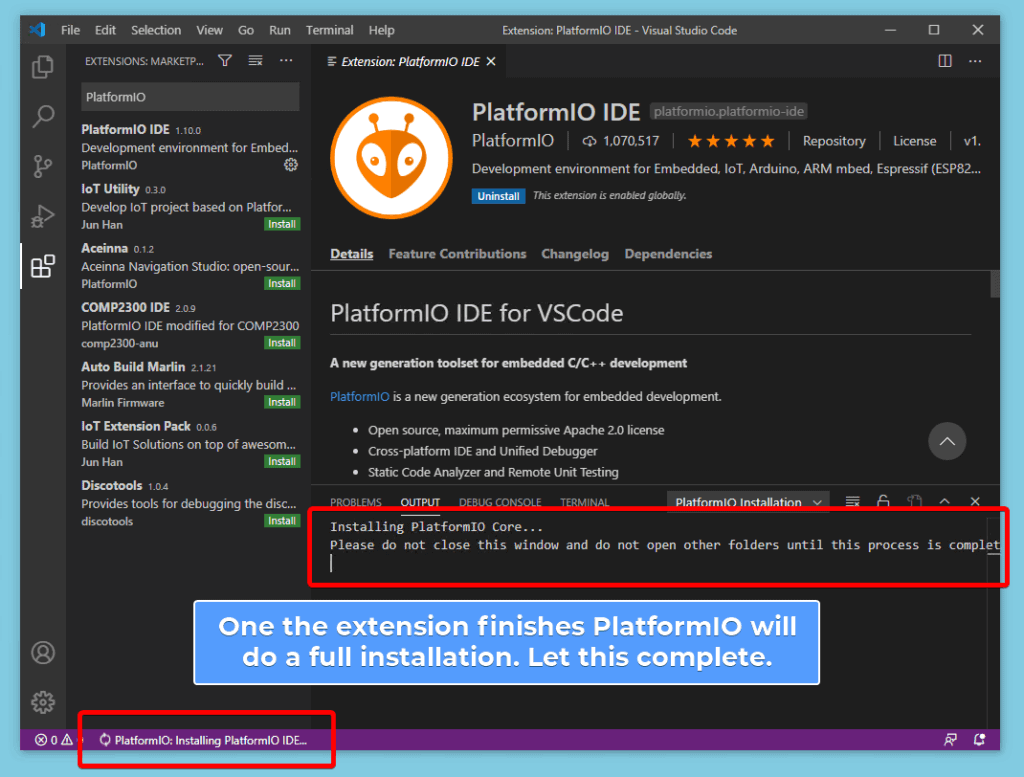Install the Discotools extension
Image resolution: width=1024 pixels, height=777 pixels.
[282, 520]
